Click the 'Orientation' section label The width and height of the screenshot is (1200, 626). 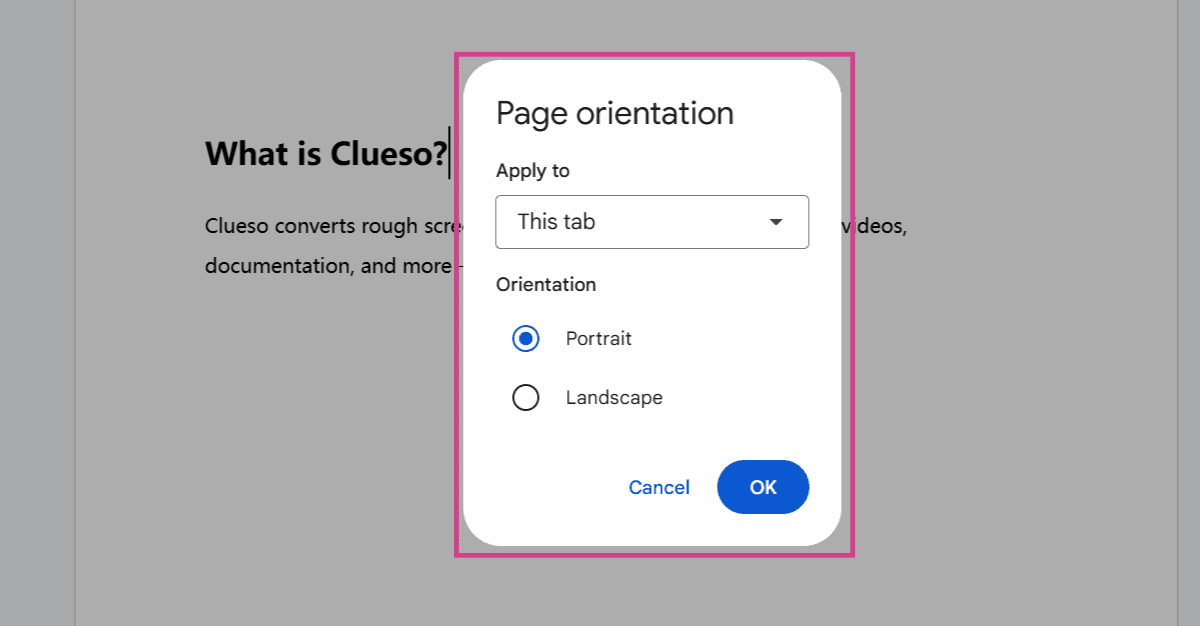pos(546,285)
